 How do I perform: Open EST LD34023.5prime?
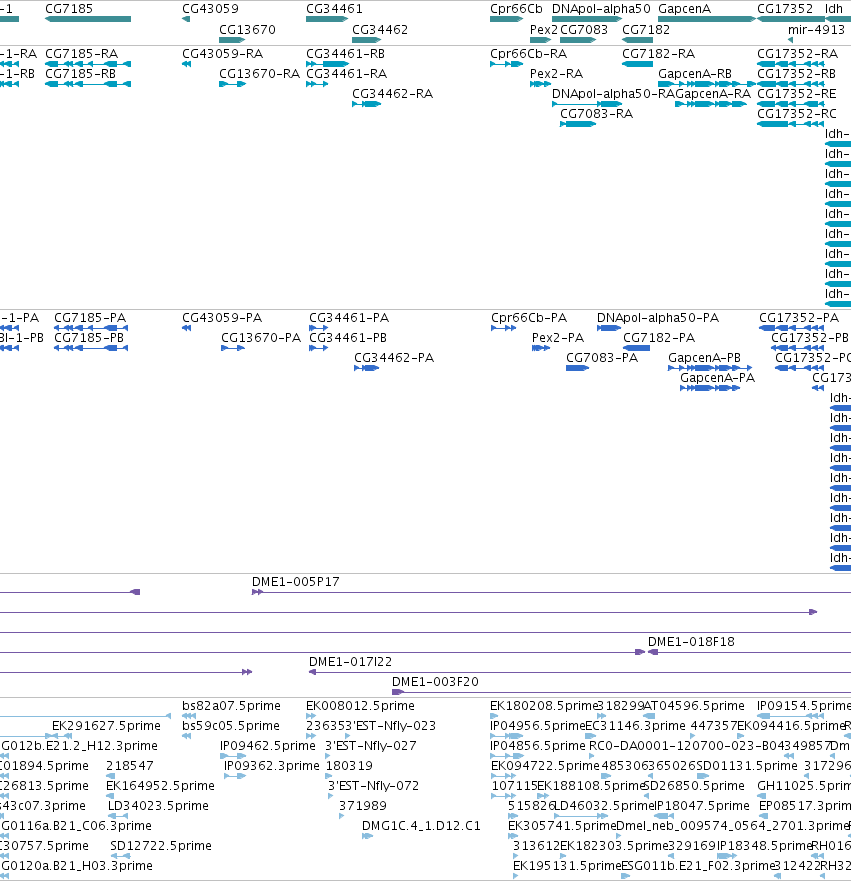point(158,806)
